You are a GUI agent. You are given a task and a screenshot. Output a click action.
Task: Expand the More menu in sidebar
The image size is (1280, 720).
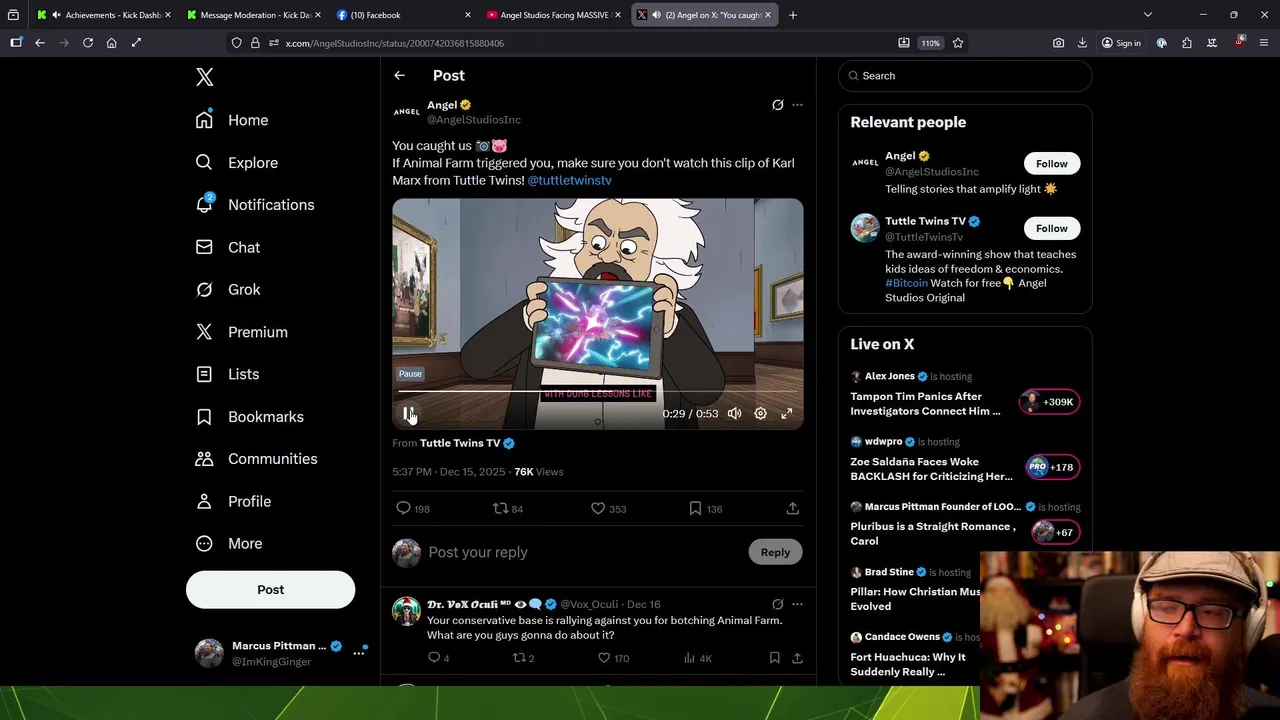229,544
